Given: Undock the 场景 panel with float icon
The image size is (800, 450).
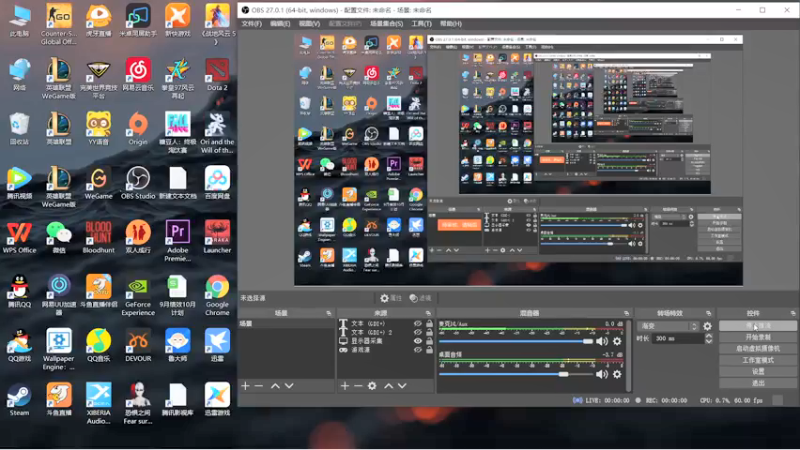Looking at the screenshot, I should coord(329,313).
